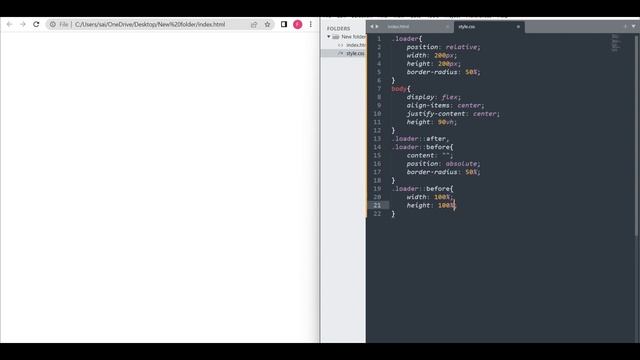
Task: Open Chrome profile avatar
Action: (x=298, y=24)
